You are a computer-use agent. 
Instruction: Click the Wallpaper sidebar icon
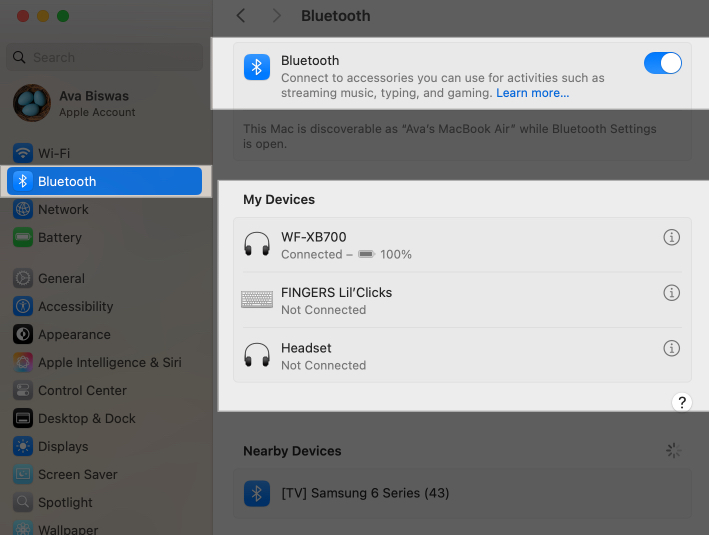(23, 528)
